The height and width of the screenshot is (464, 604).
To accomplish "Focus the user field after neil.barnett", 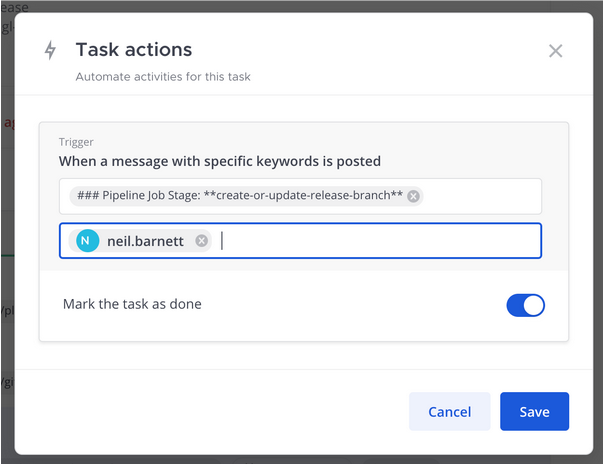I will pyautogui.click(x=380, y=240).
